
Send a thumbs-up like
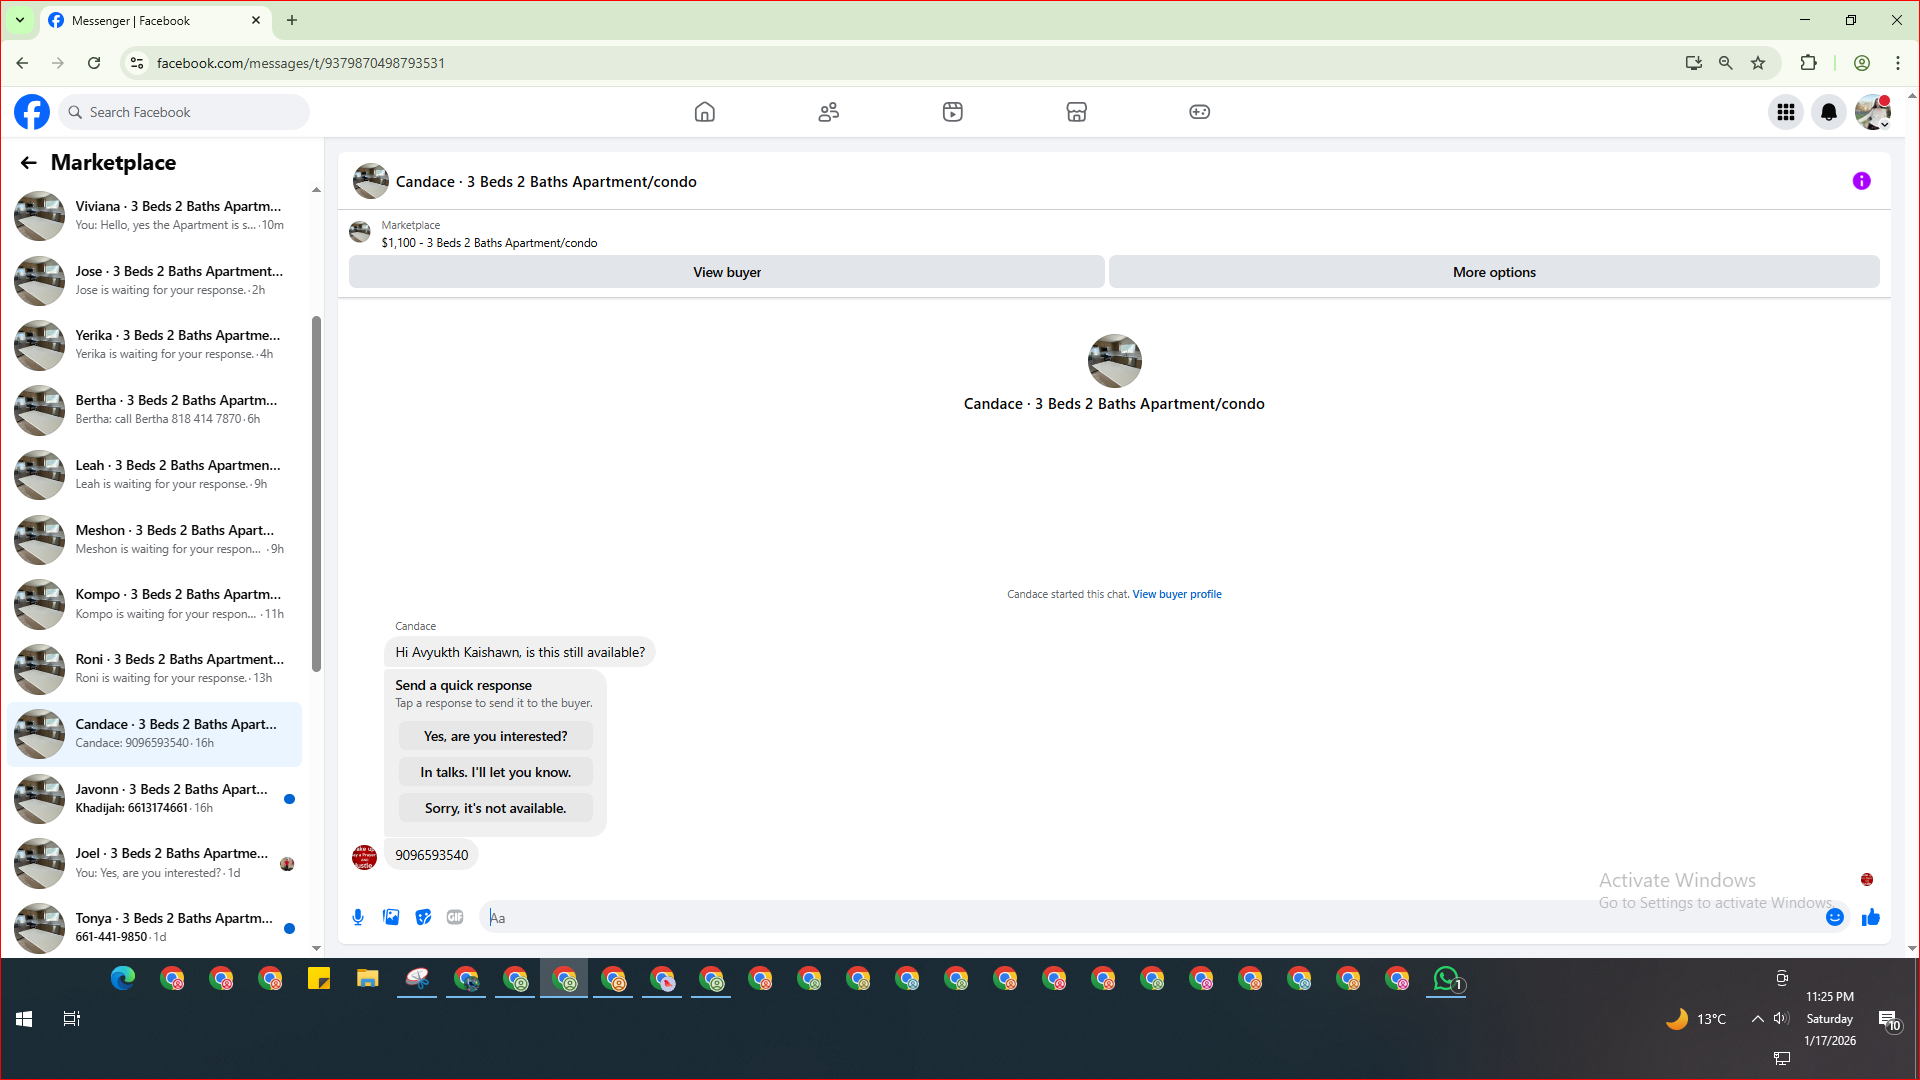click(1871, 917)
